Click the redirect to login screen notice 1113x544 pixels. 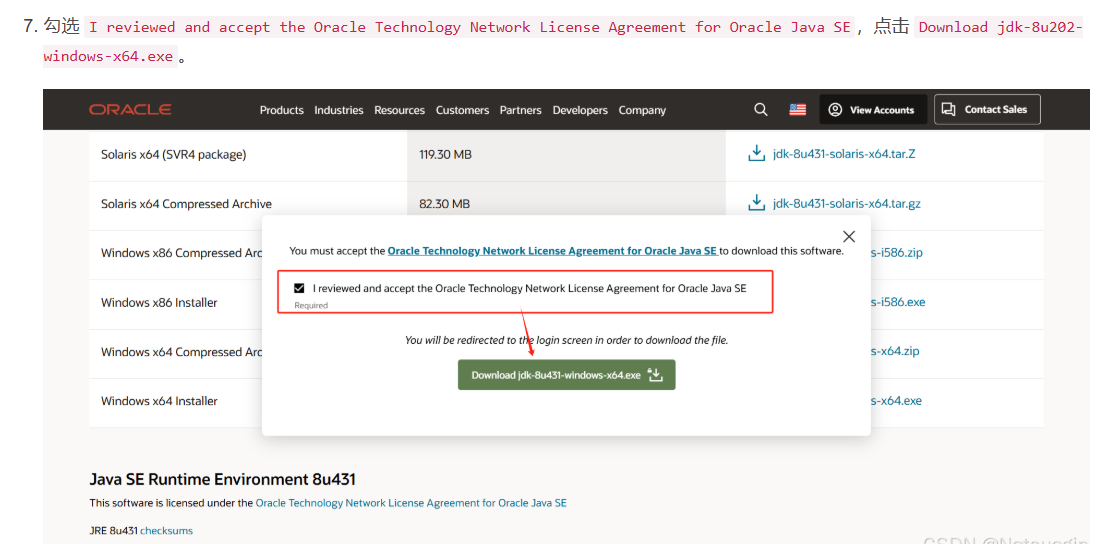pos(566,340)
